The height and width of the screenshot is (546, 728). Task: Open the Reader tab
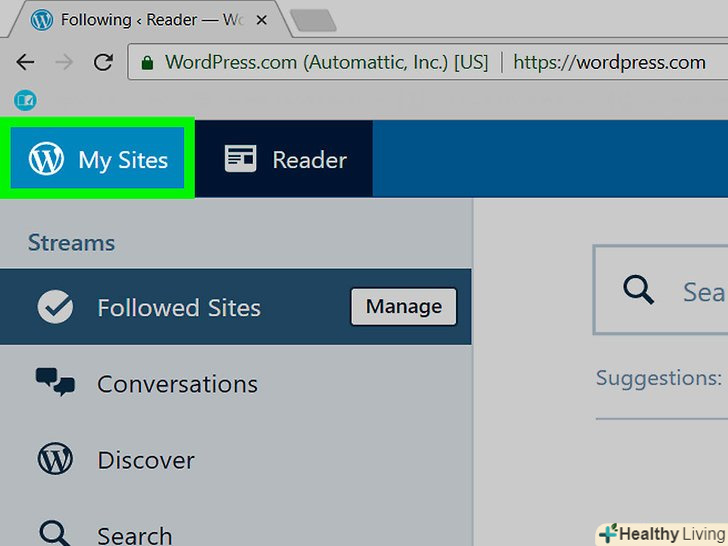284,159
